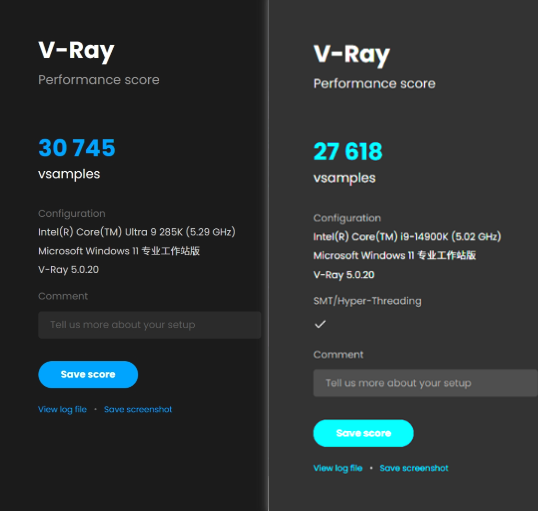Screen dimensions: 538x511
Task: Focus the comment field in Ultra 9 285K panel
Action: [150, 325]
